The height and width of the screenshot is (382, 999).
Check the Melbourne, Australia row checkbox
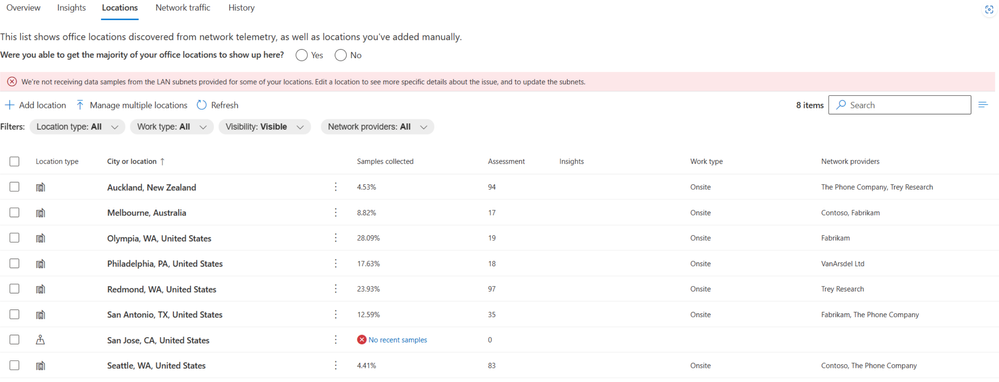click(14, 212)
